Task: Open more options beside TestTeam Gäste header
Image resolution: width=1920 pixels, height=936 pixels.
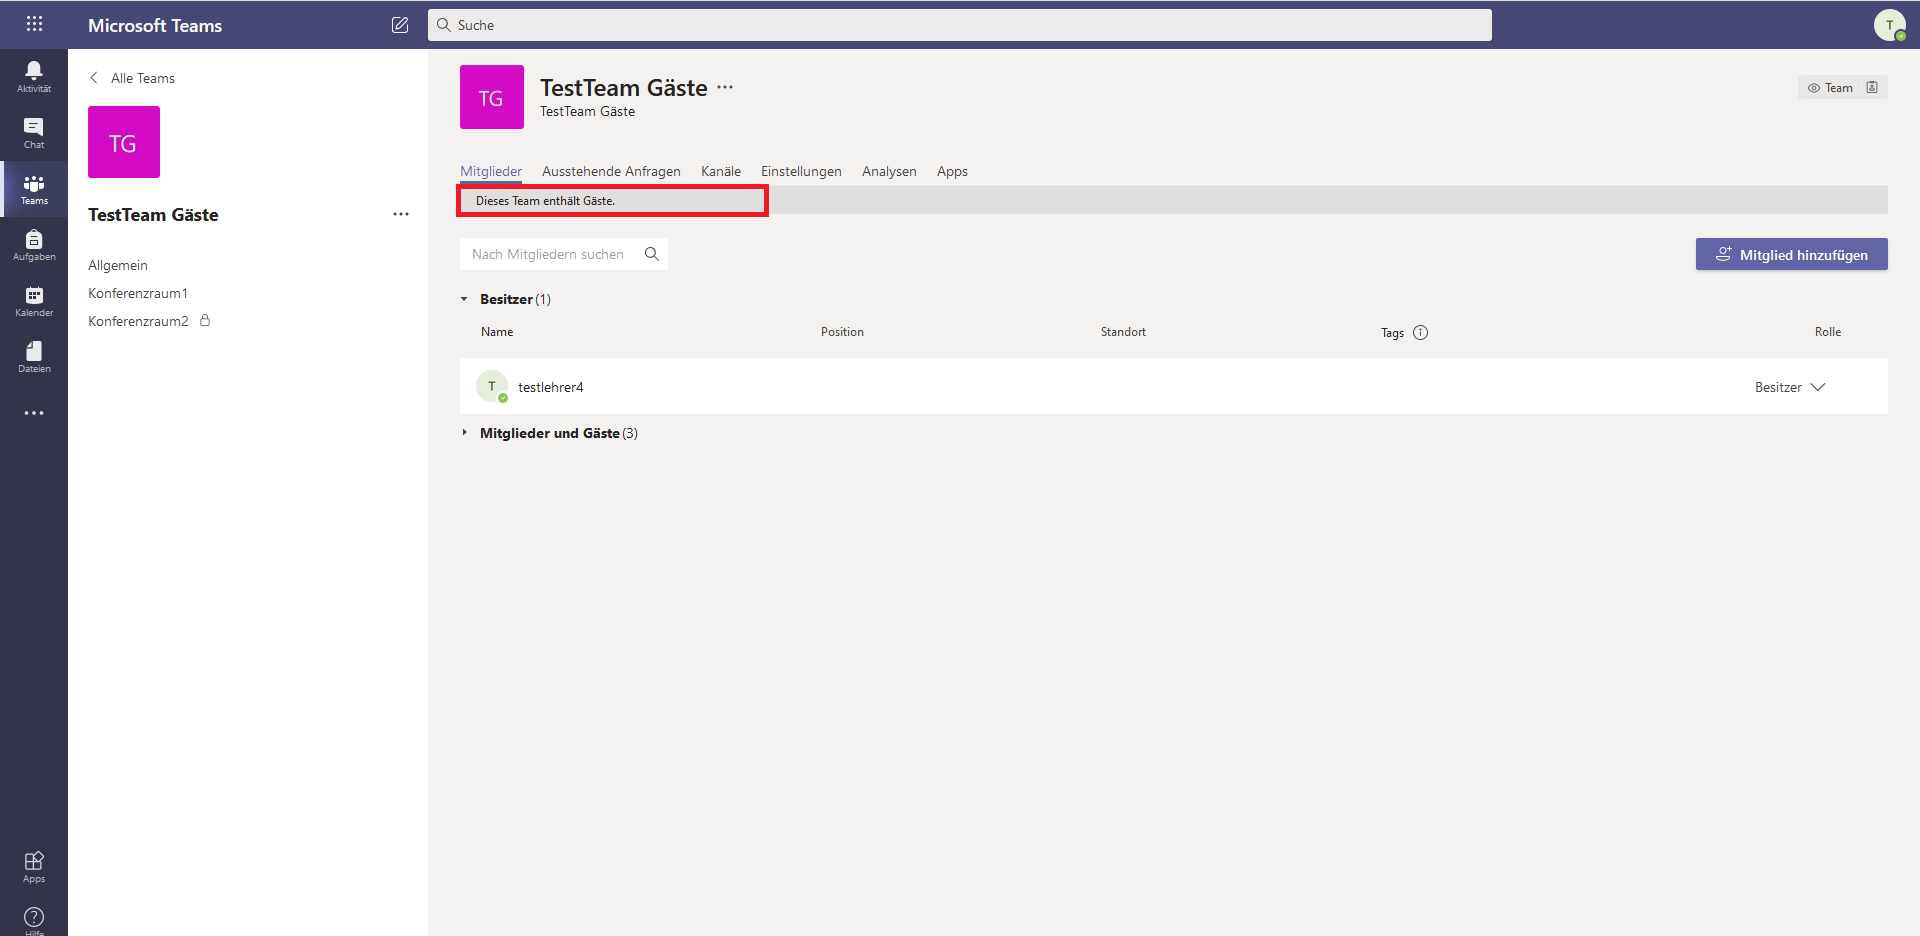Action: pyautogui.click(x=725, y=87)
